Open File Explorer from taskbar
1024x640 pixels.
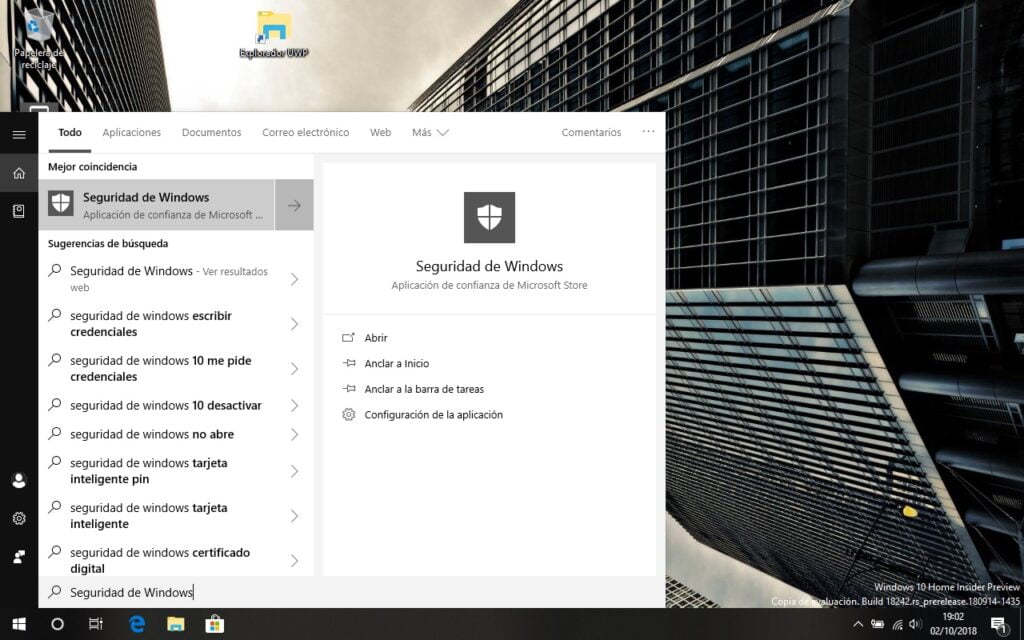tap(176, 624)
